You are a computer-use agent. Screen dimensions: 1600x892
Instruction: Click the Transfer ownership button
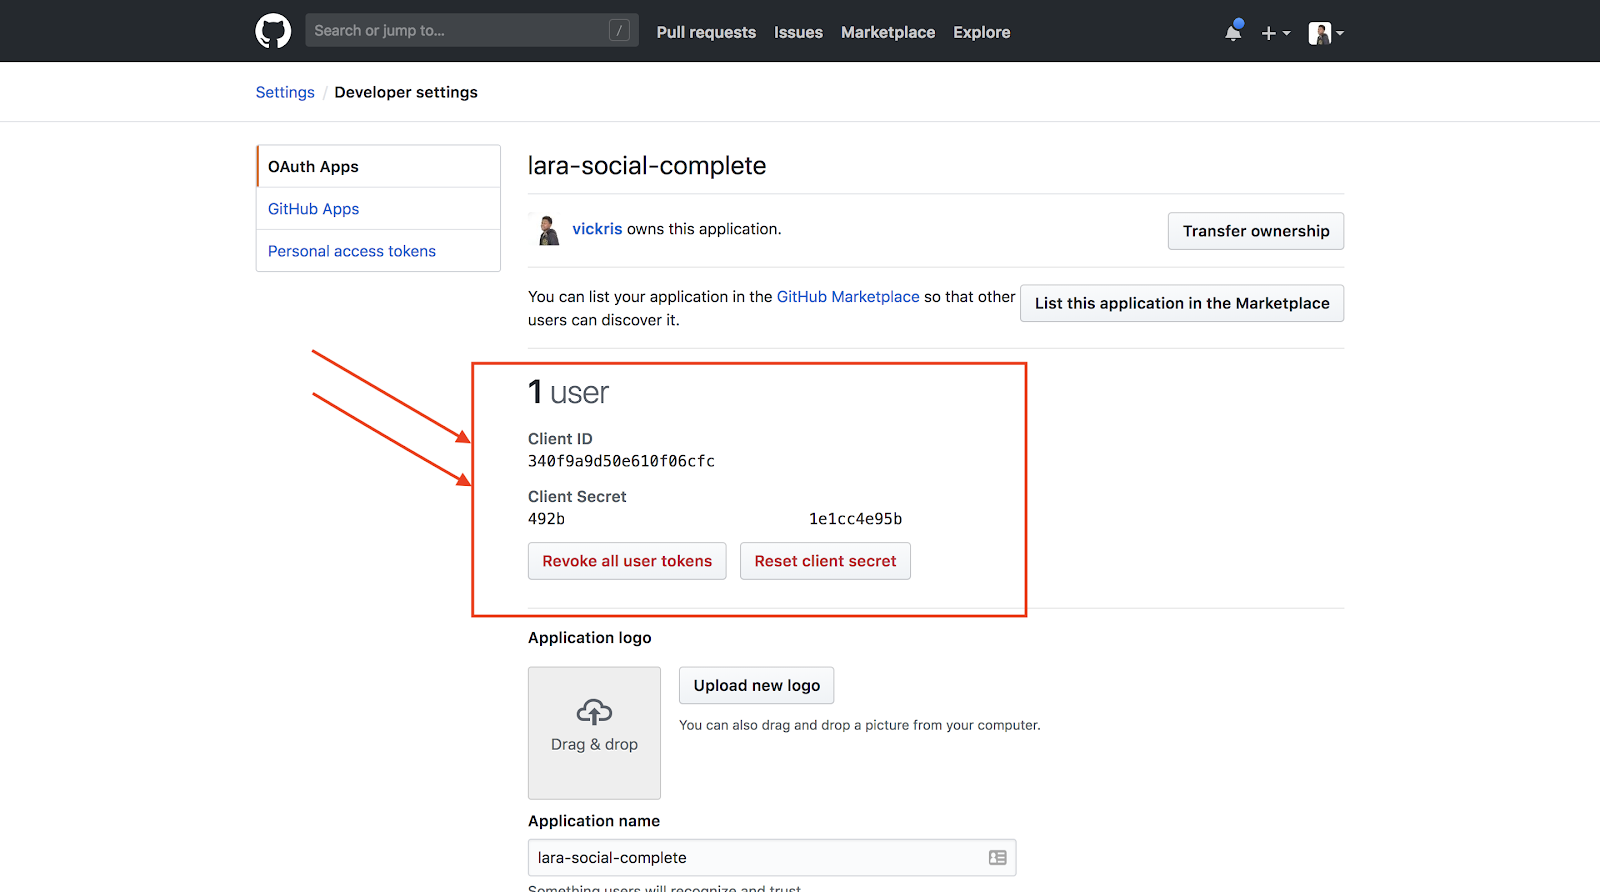tap(1256, 231)
